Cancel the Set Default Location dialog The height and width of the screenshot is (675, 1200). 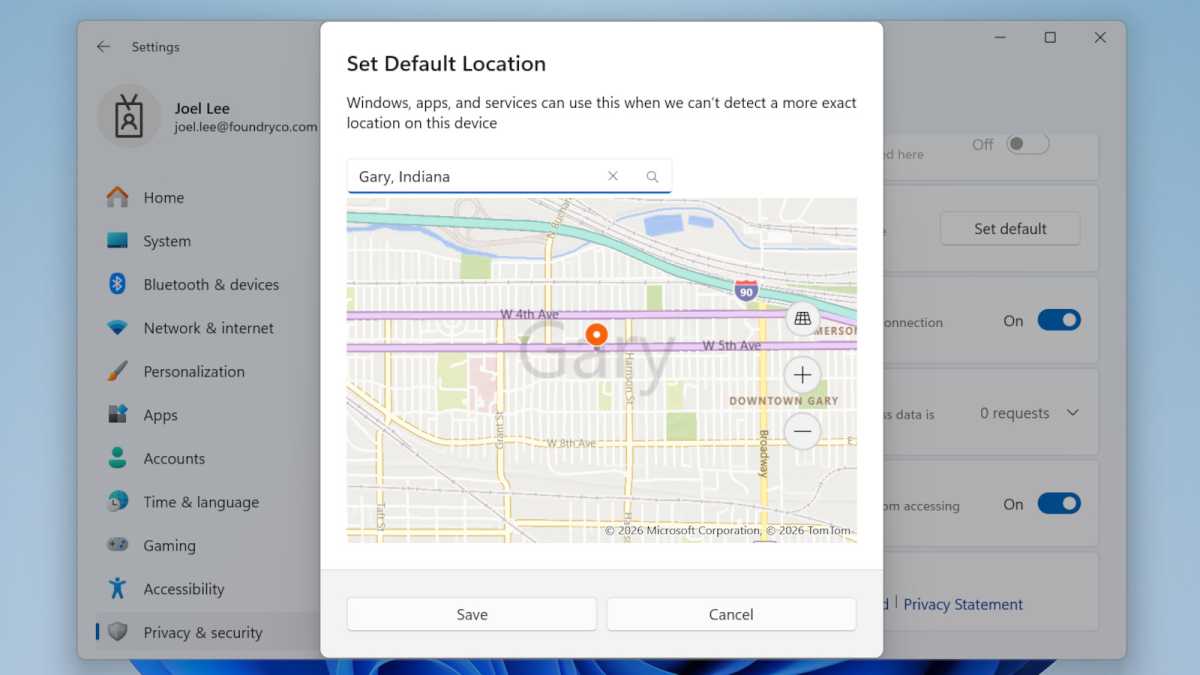731,614
